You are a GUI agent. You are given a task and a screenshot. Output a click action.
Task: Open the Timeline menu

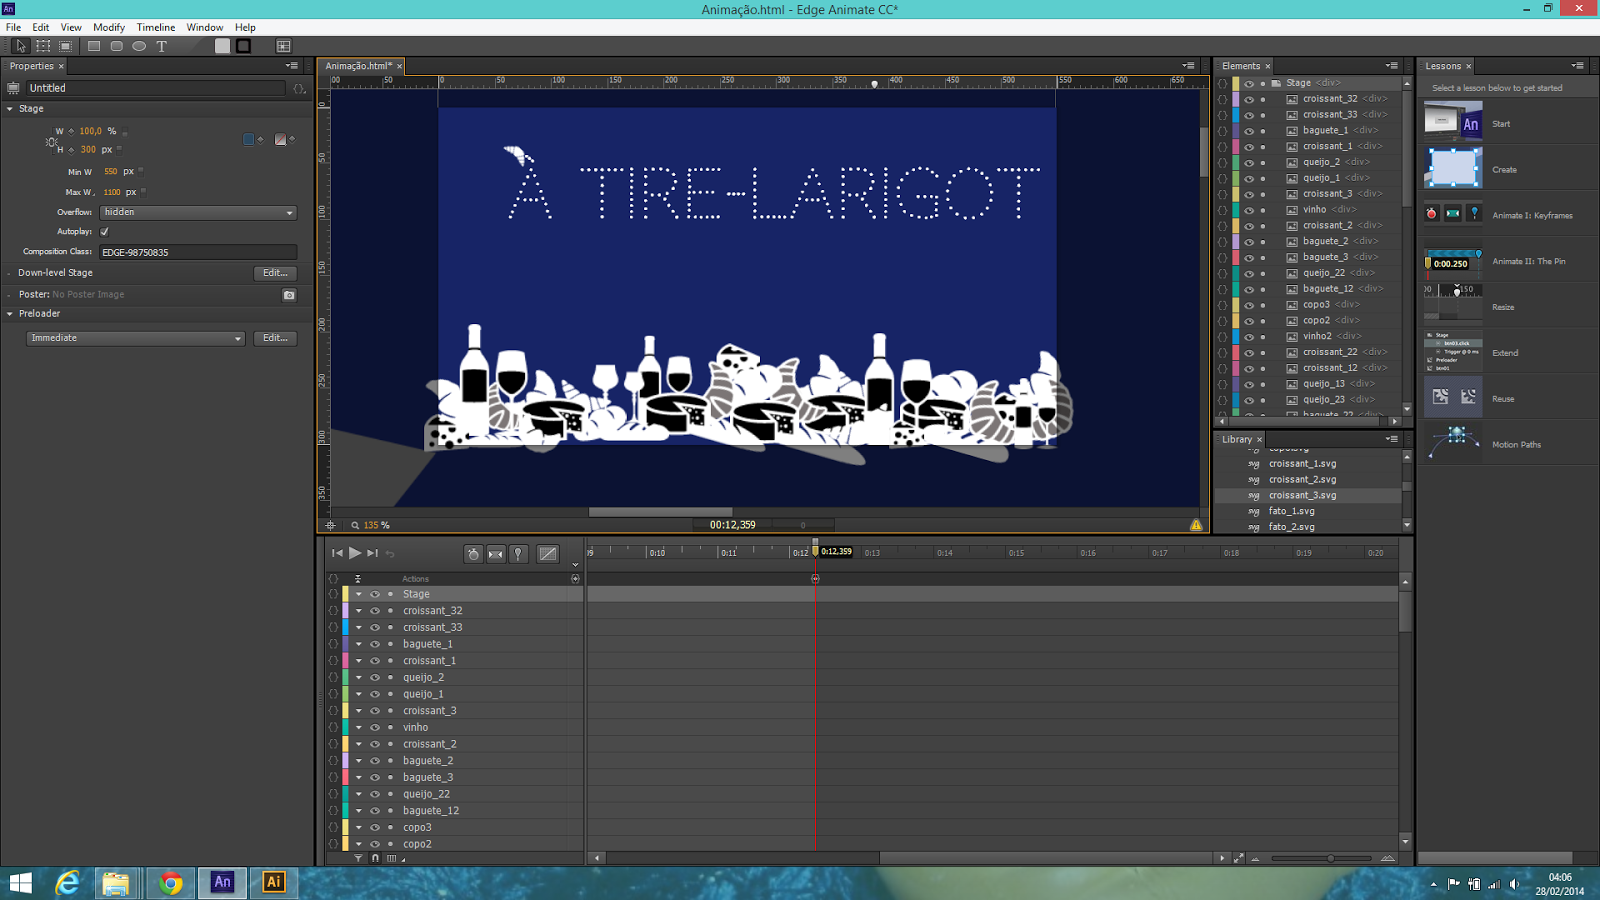coord(156,27)
